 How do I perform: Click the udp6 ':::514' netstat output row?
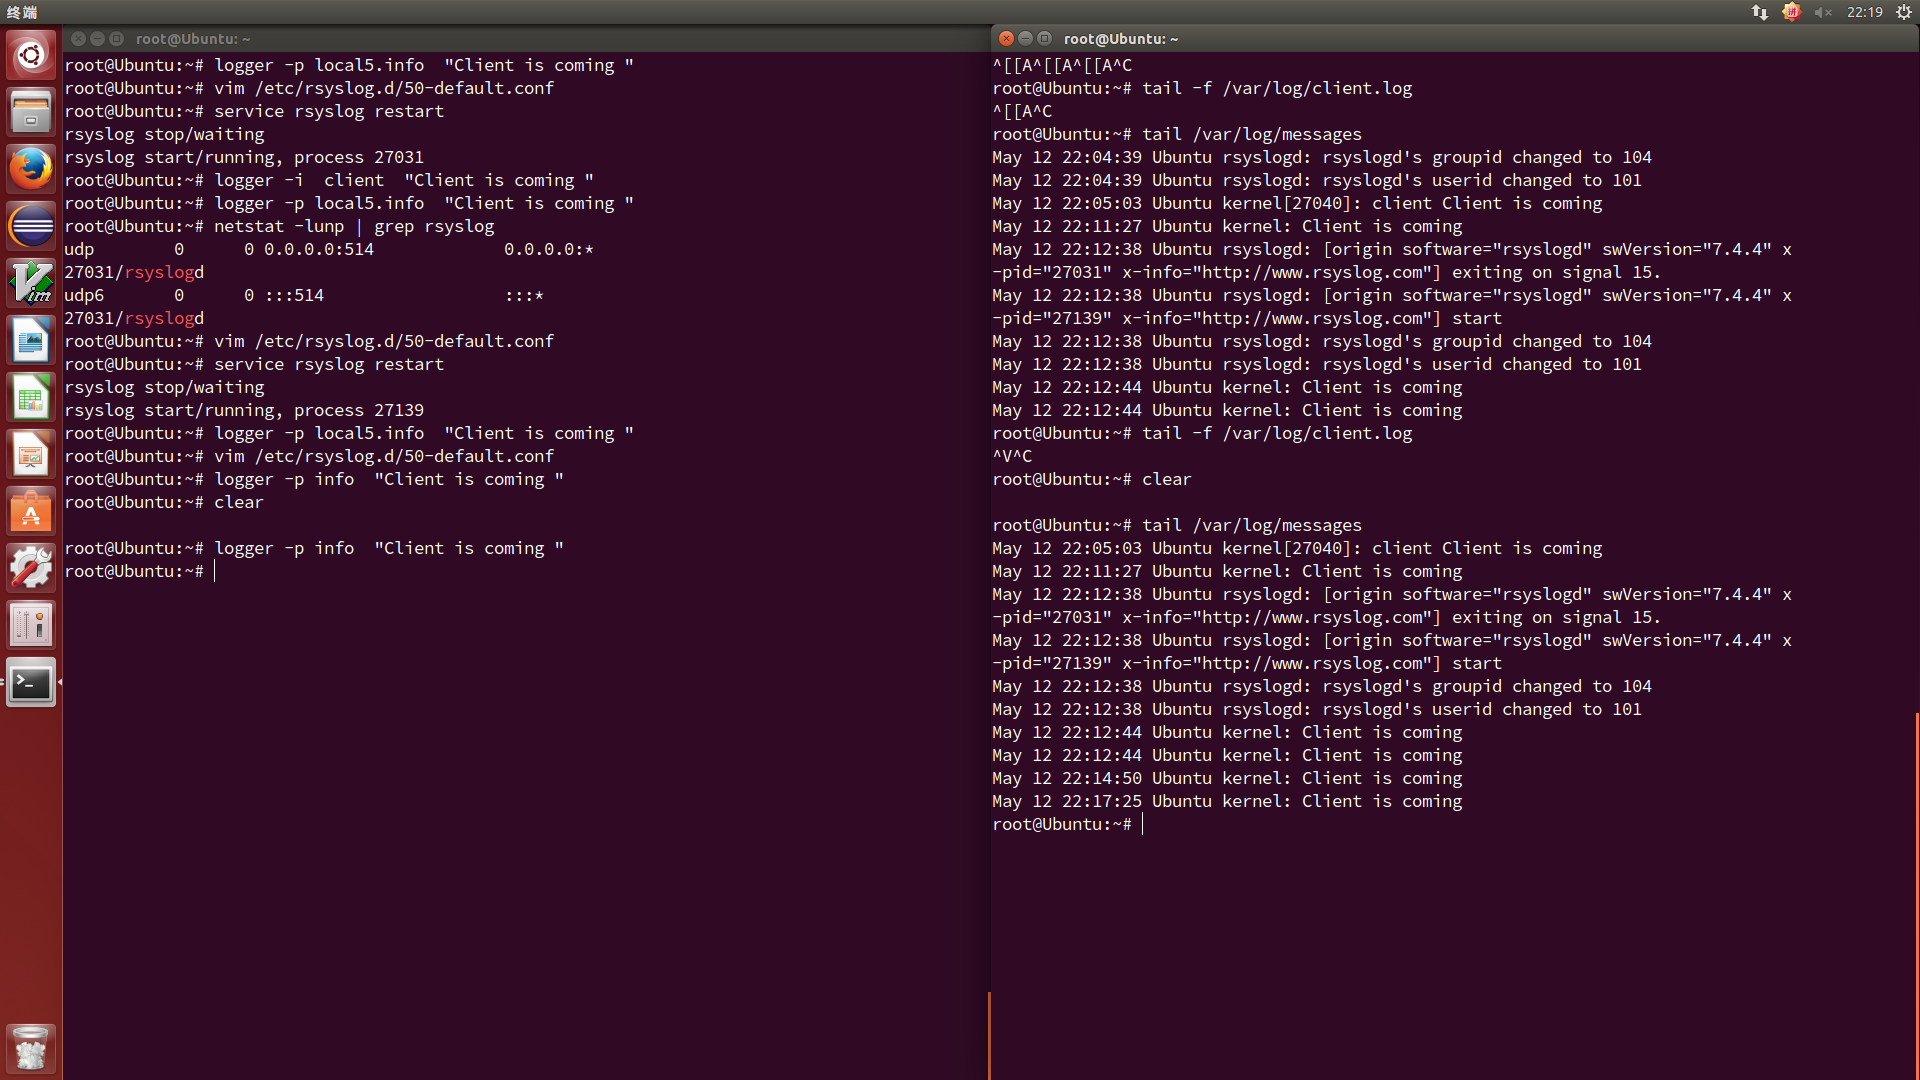tap(304, 295)
